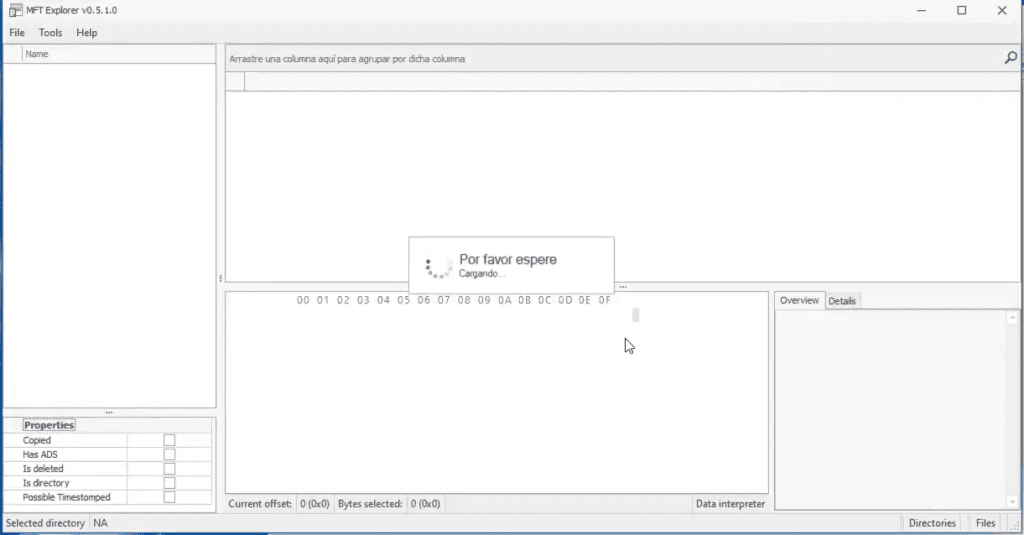Click the horizontal splitter dots above Properties
Viewport: 1024px width, 535px height.
point(109,413)
